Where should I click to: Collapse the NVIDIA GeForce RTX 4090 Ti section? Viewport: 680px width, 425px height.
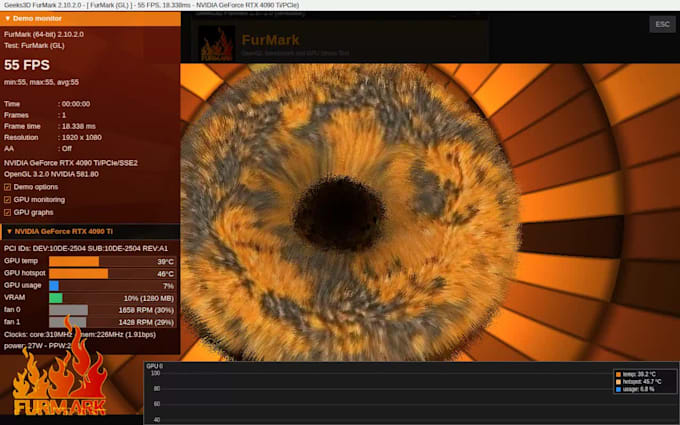9,232
